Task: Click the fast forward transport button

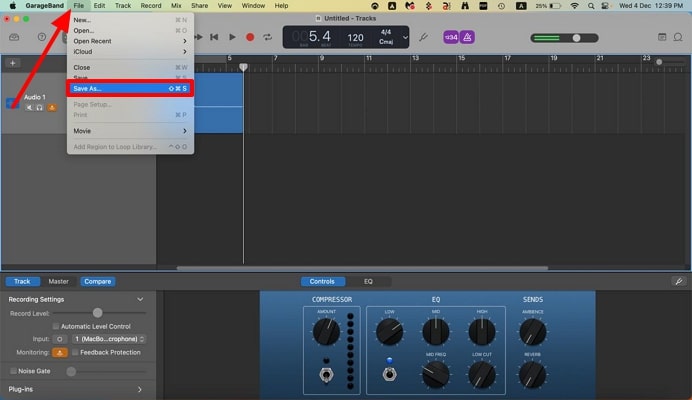Action: tap(199, 37)
